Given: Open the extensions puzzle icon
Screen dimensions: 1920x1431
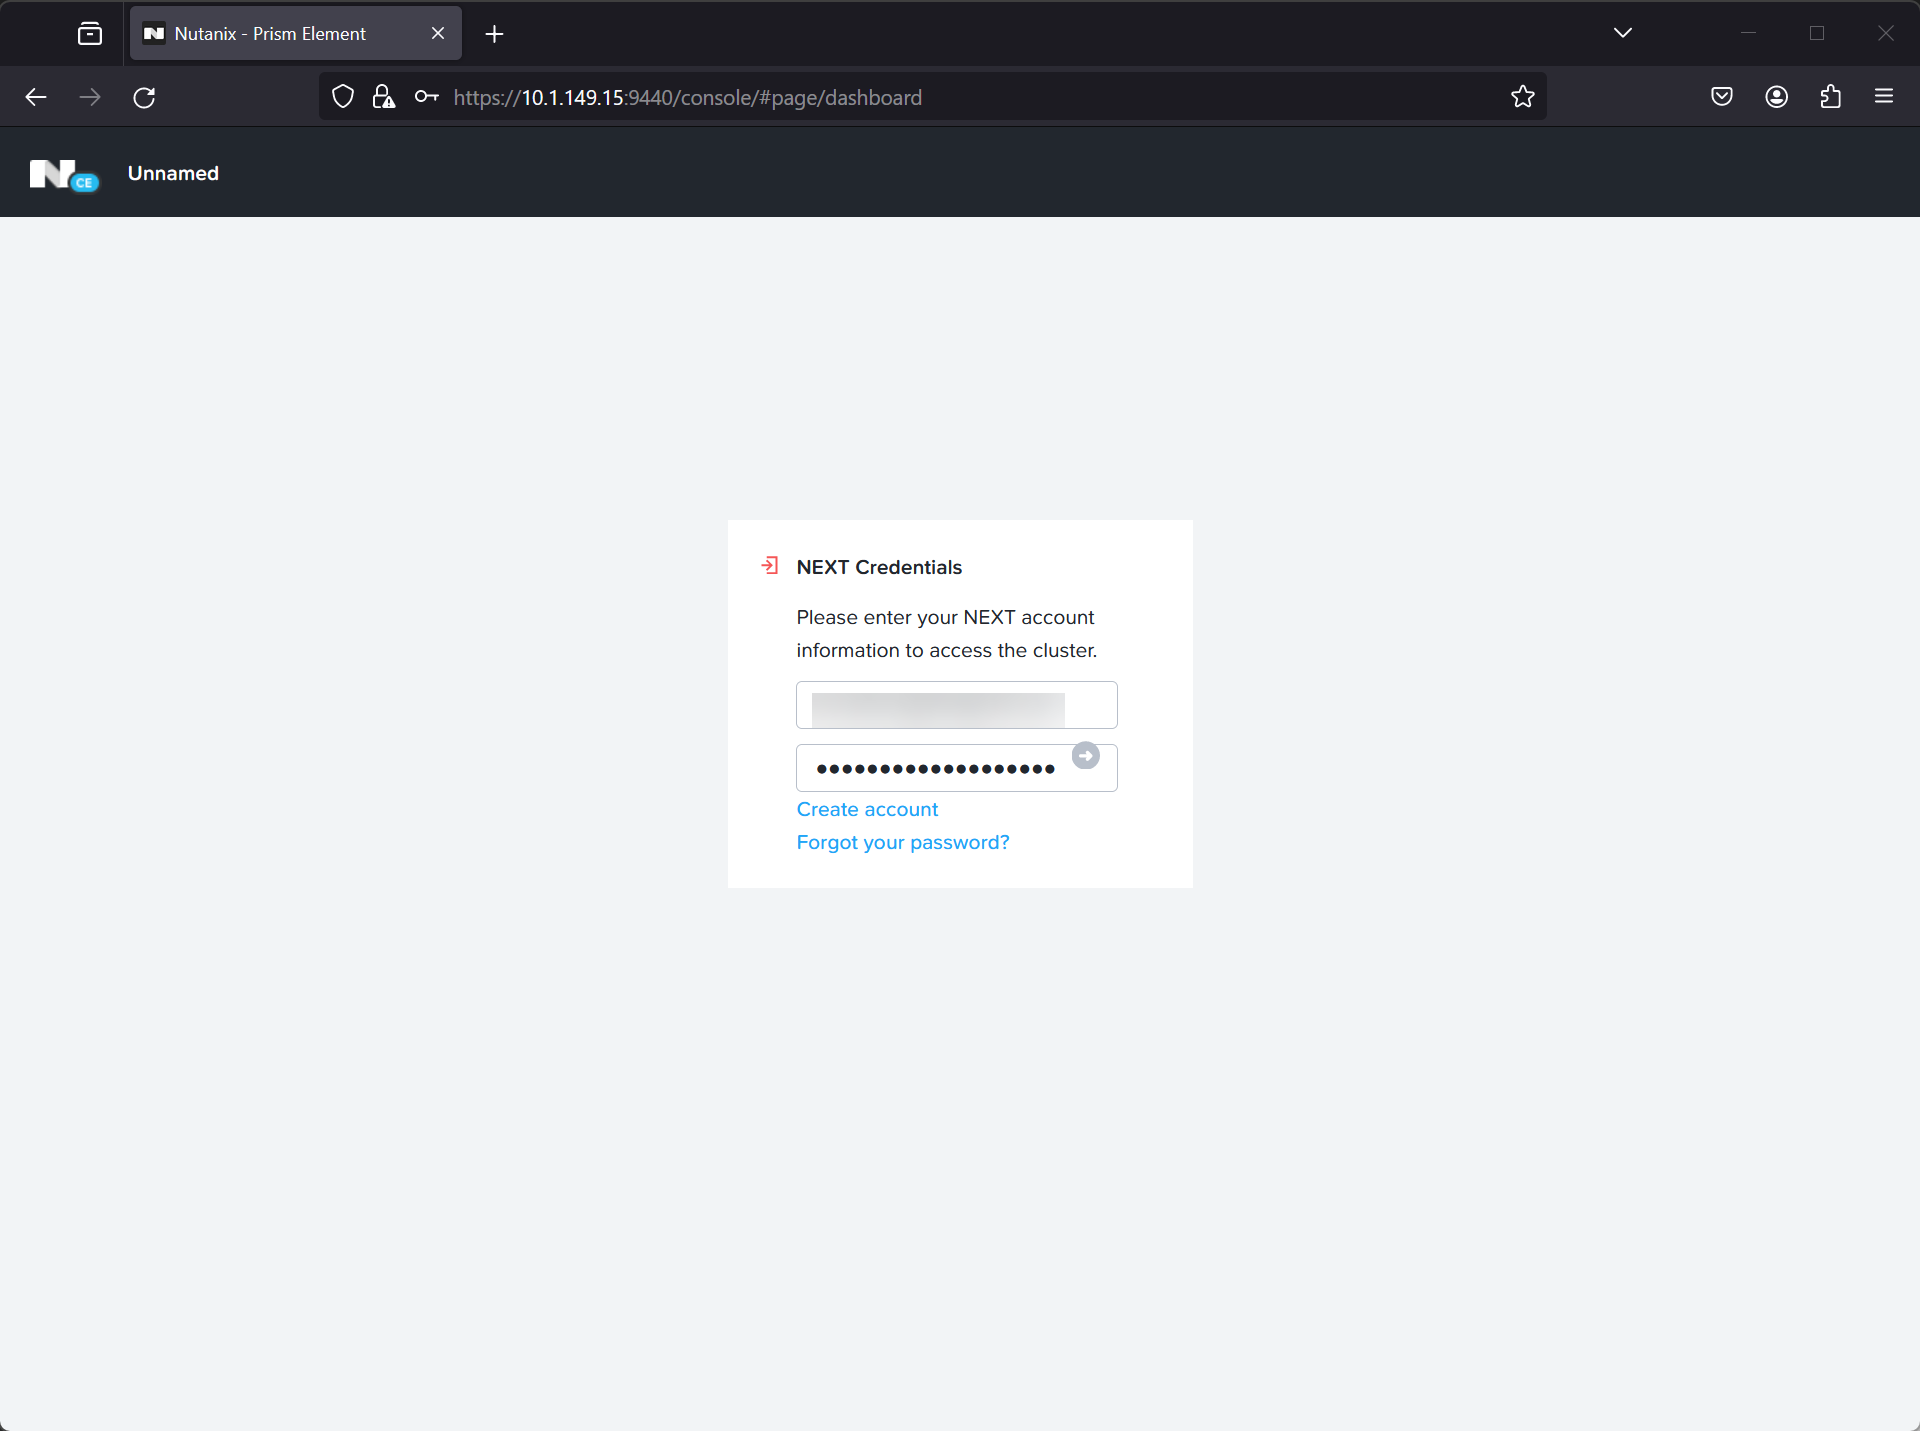Looking at the screenshot, I should (x=1830, y=97).
